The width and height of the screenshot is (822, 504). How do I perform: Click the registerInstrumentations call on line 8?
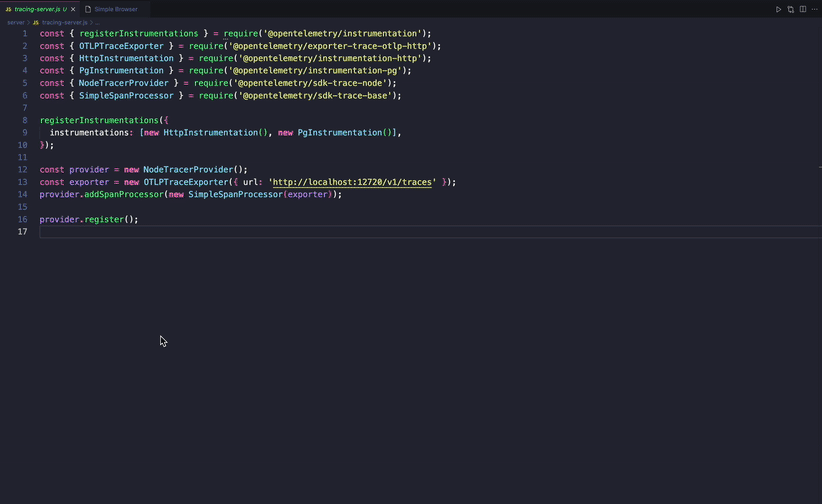pyautogui.click(x=99, y=120)
